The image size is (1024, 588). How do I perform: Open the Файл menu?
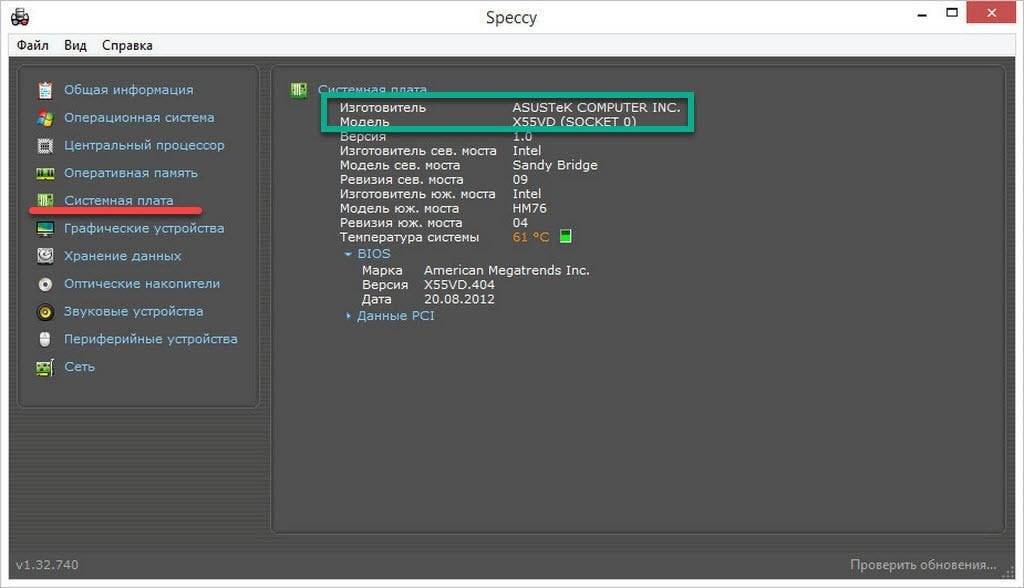point(32,45)
